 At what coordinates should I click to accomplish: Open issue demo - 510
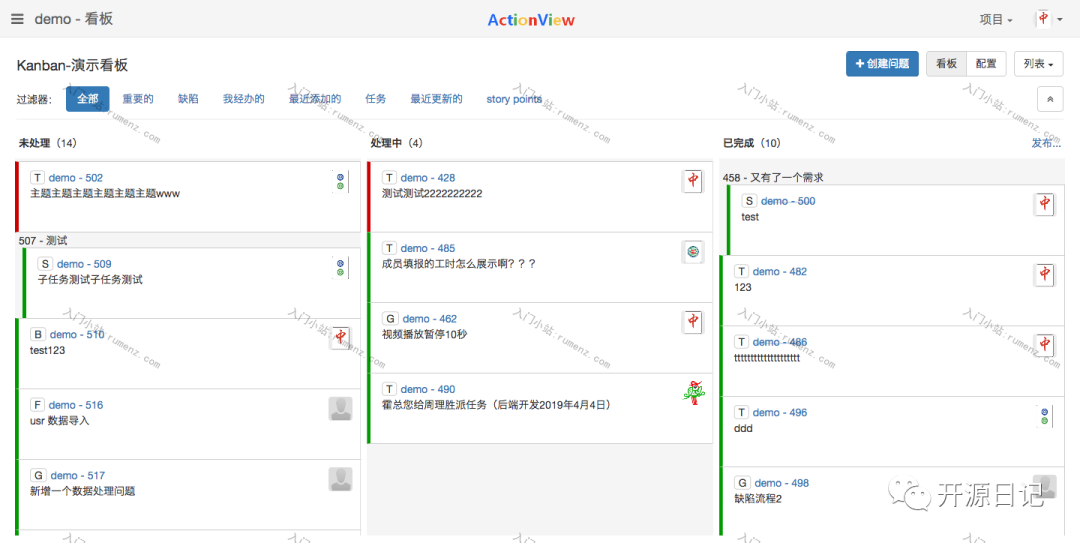pyautogui.click(x=77, y=334)
